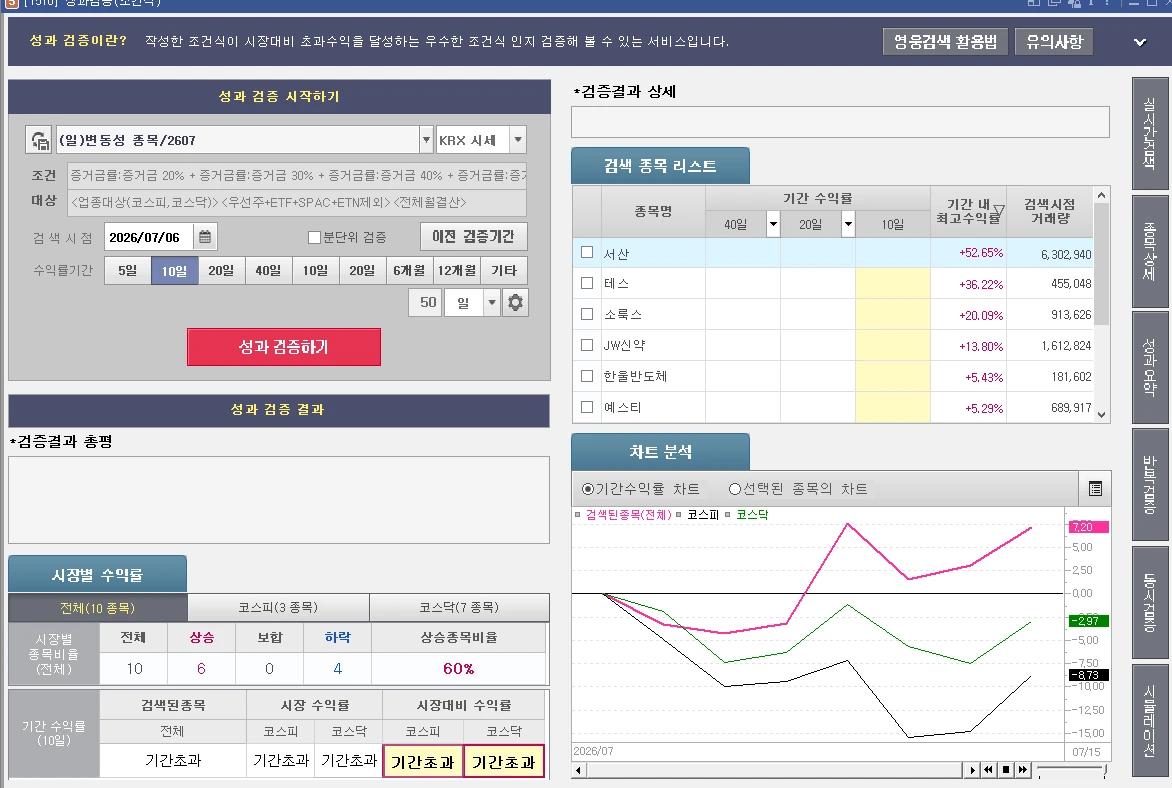Select the 기간수익률 차트 radio button
Viewport: 1172px width, 788px height.
click(x=587, y=489)
